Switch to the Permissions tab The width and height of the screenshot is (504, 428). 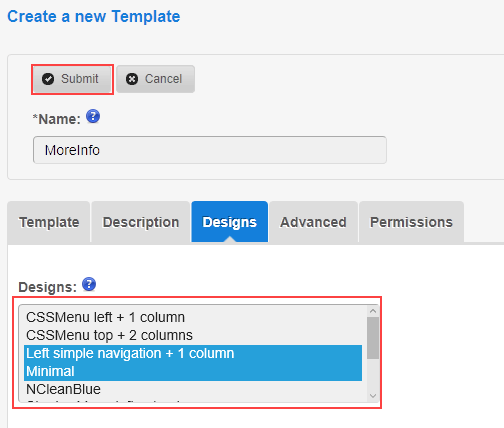[411, 222]
